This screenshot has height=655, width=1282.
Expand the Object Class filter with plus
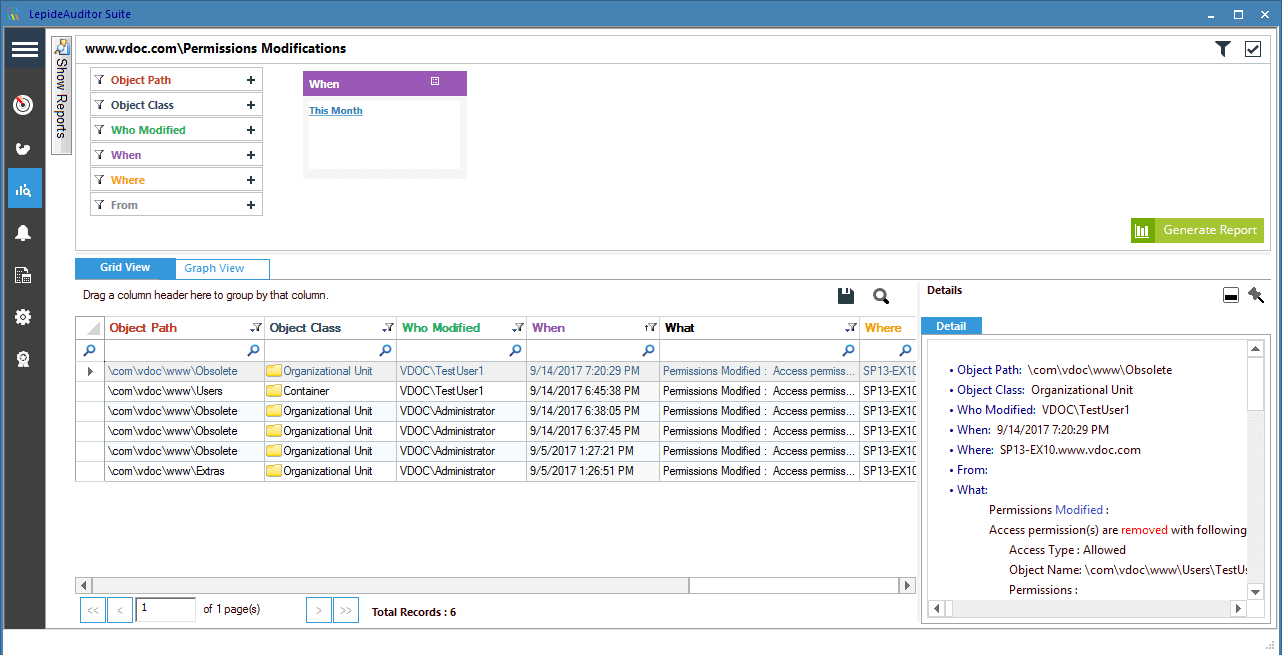click(x=251, y=105)
